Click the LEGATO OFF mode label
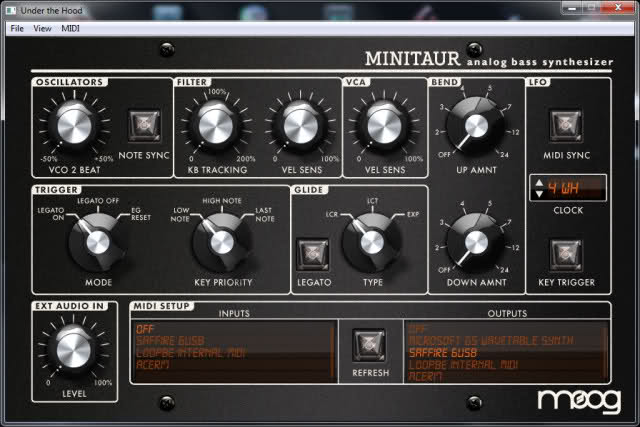This screenshot has height=427, width=640. [98, 201]
